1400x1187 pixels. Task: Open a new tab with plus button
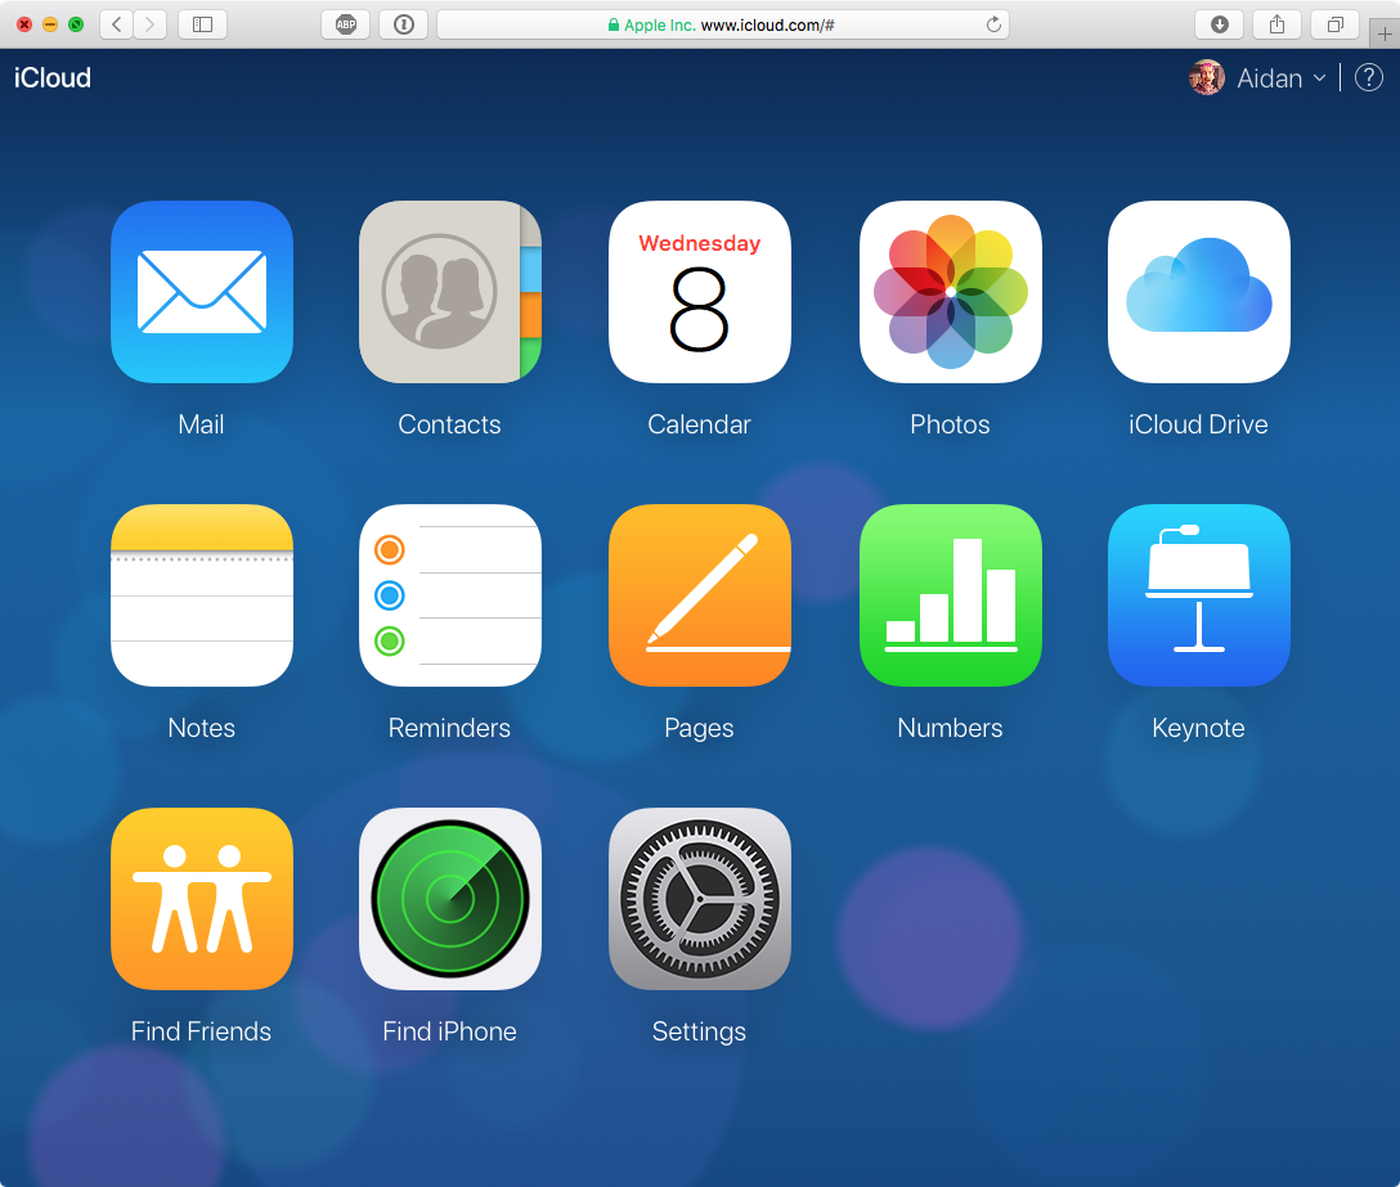tap(1384, 34)
